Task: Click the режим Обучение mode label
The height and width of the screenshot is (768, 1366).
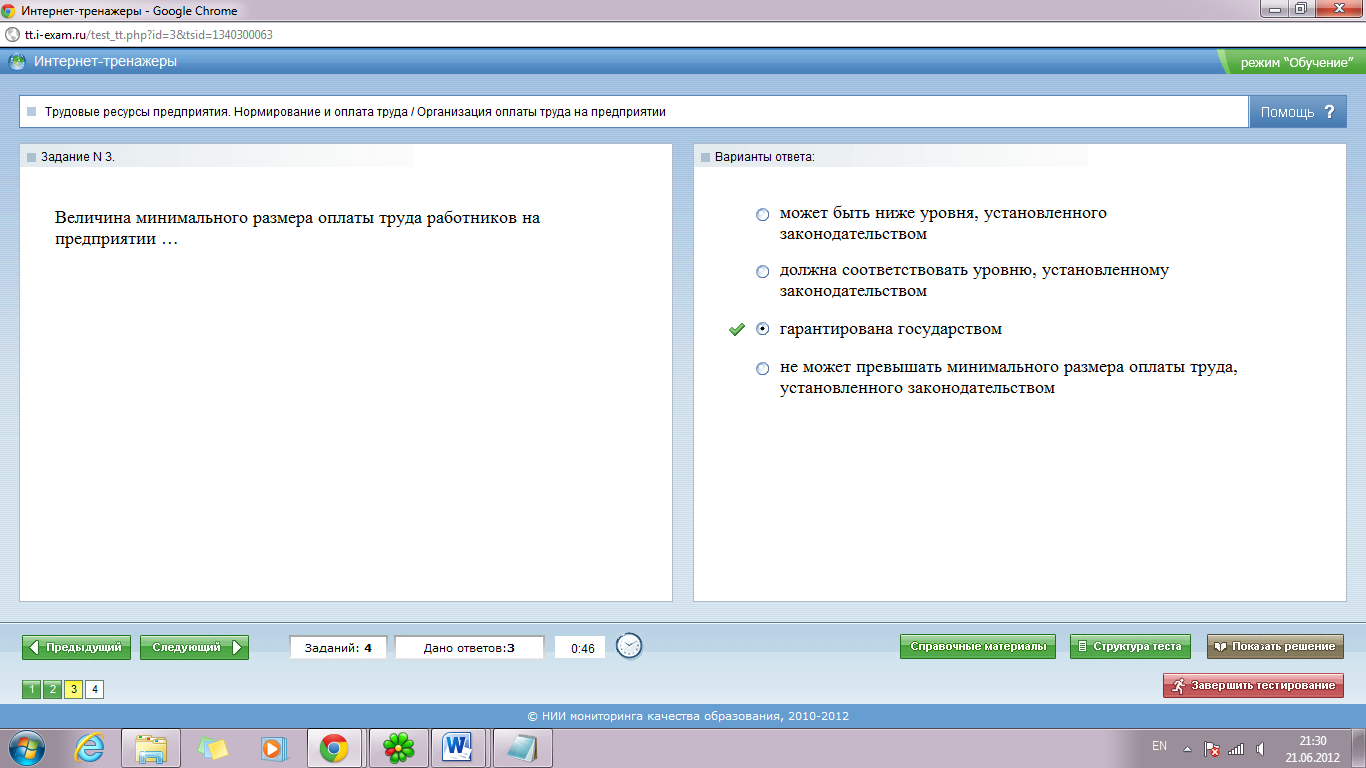Action: [1296, 62]
